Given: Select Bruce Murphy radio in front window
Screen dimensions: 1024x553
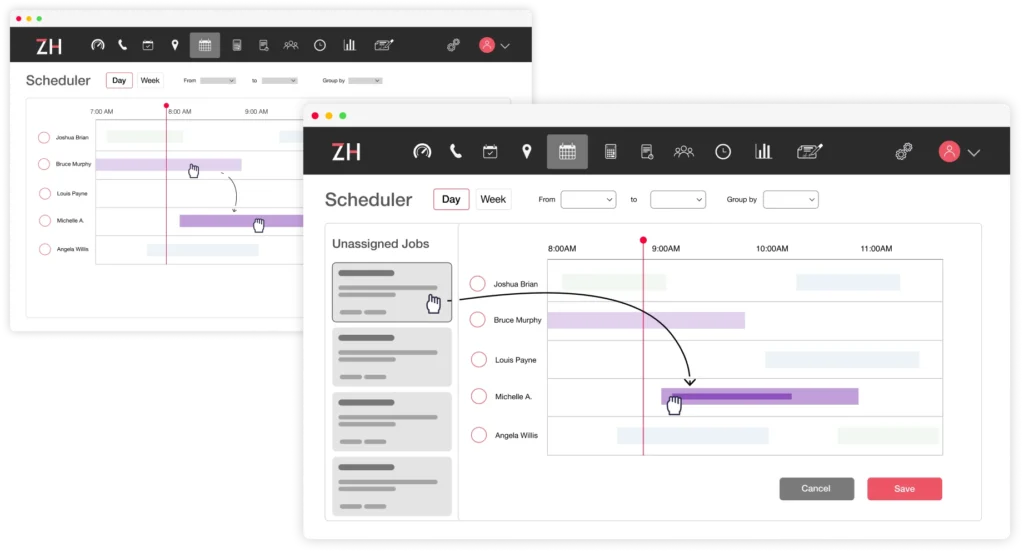Looking at the screenshot, I should click(x=477, y=319).
